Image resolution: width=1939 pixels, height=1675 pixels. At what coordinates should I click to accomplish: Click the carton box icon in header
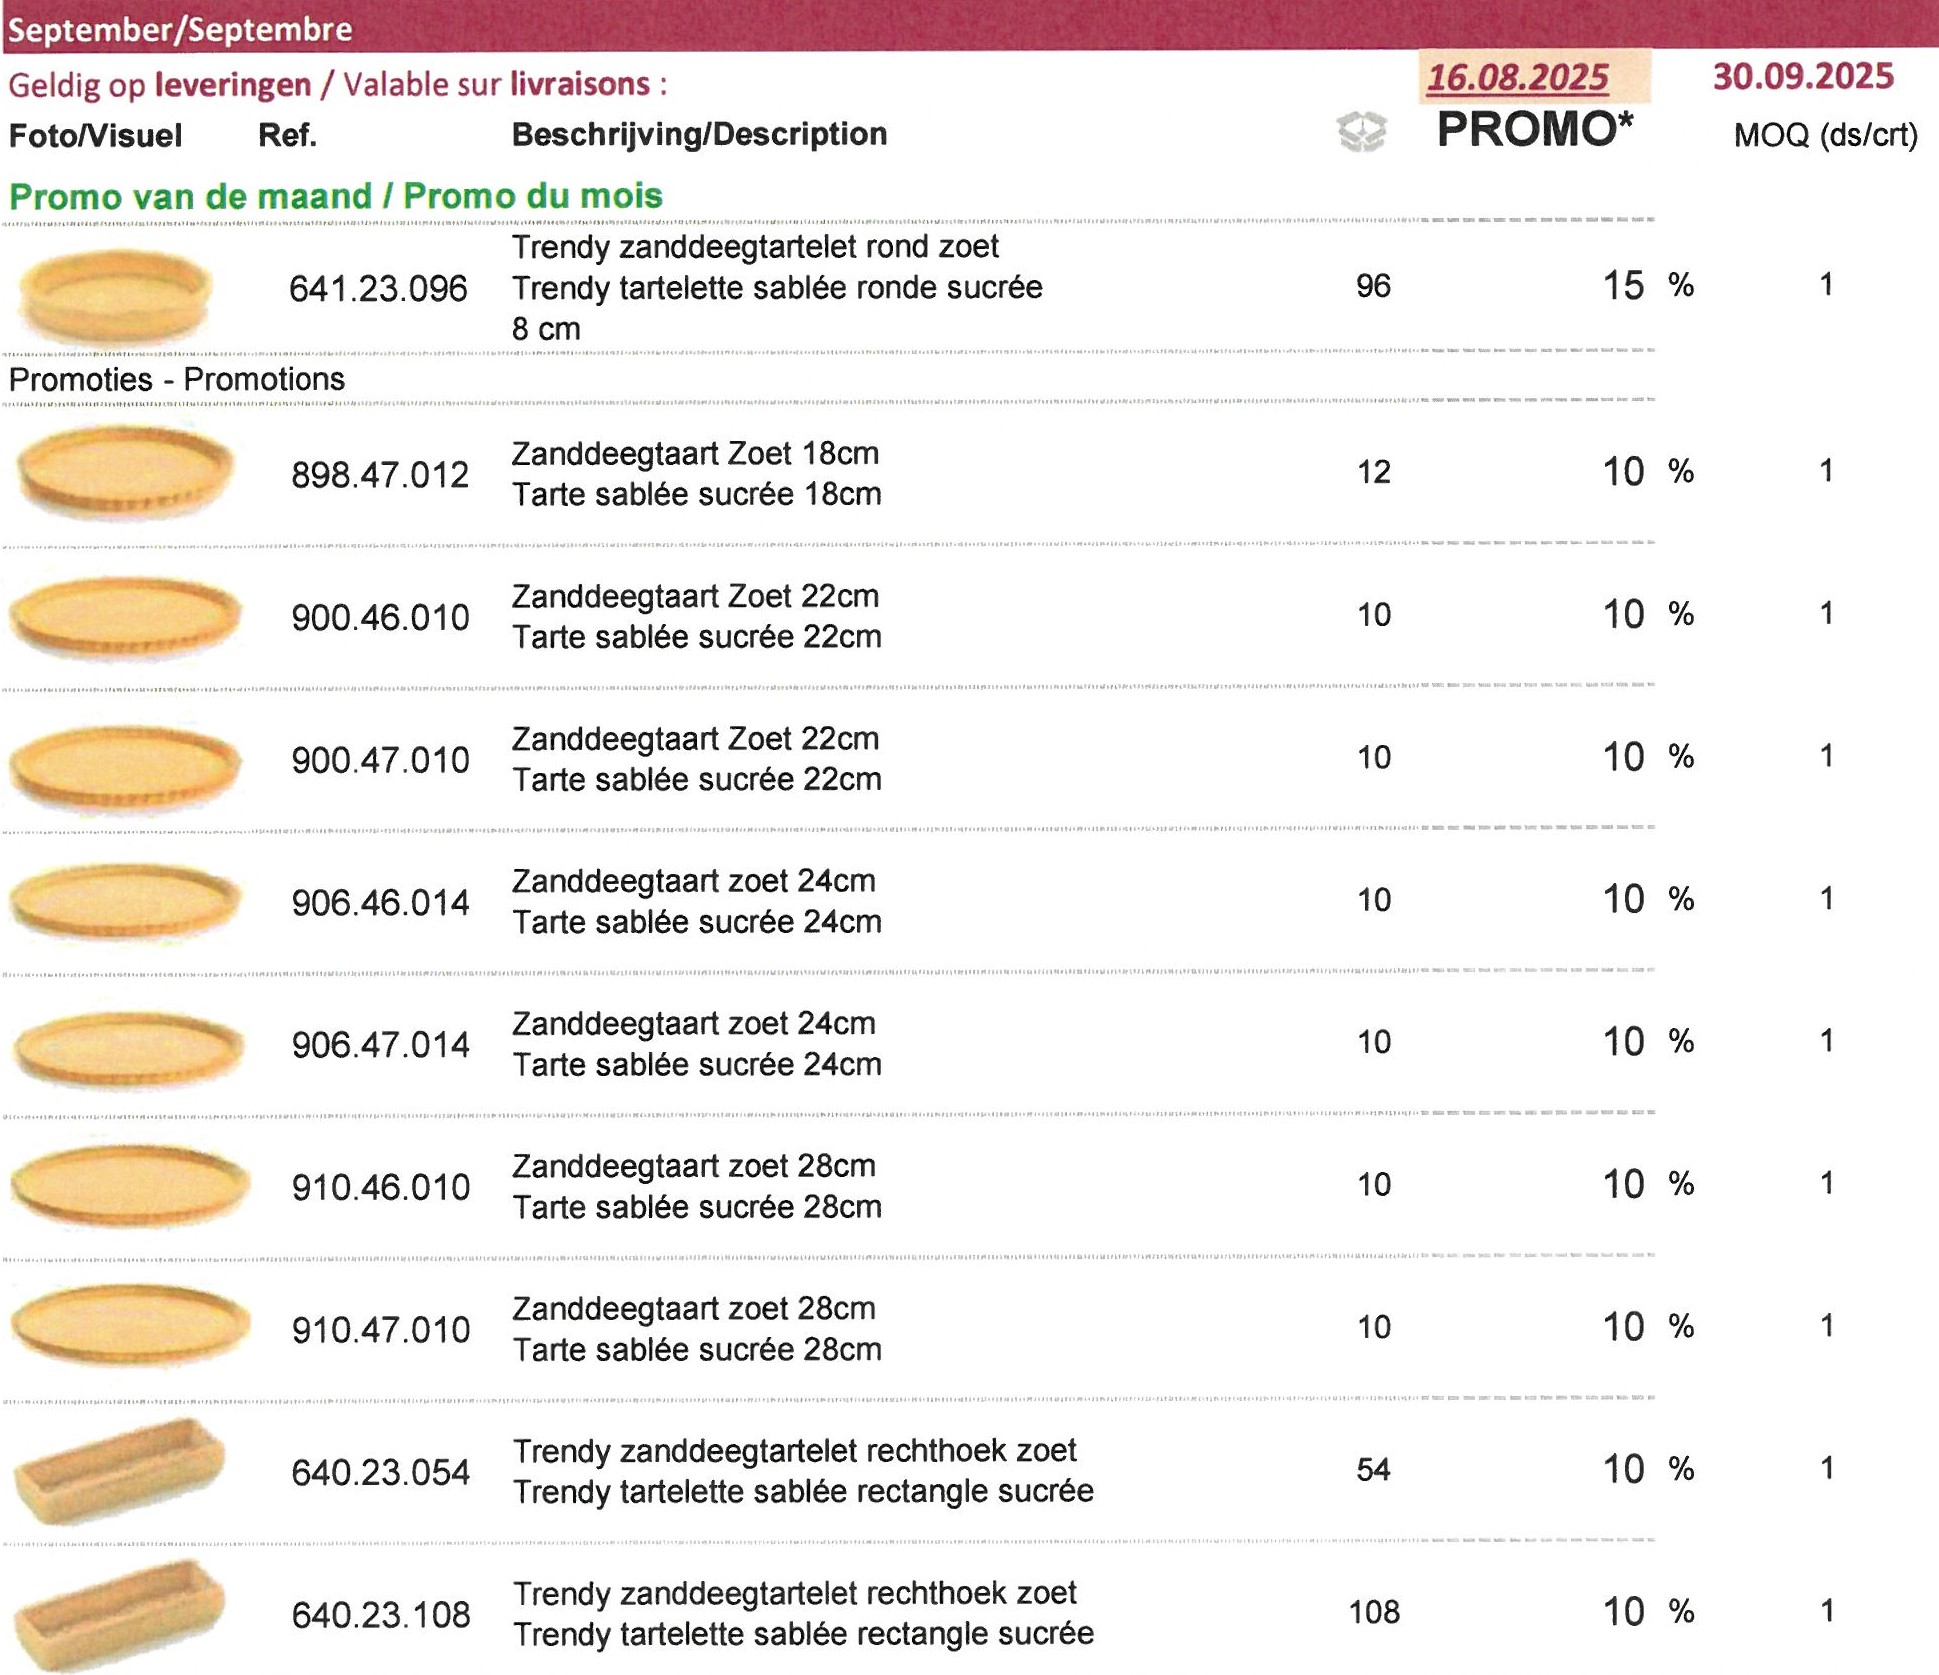click(1361, 131)
